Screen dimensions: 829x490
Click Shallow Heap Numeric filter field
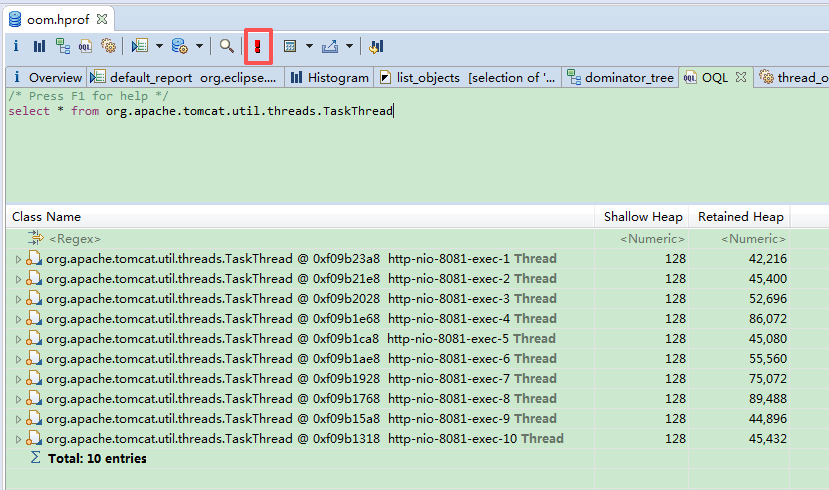coord(652,239)
